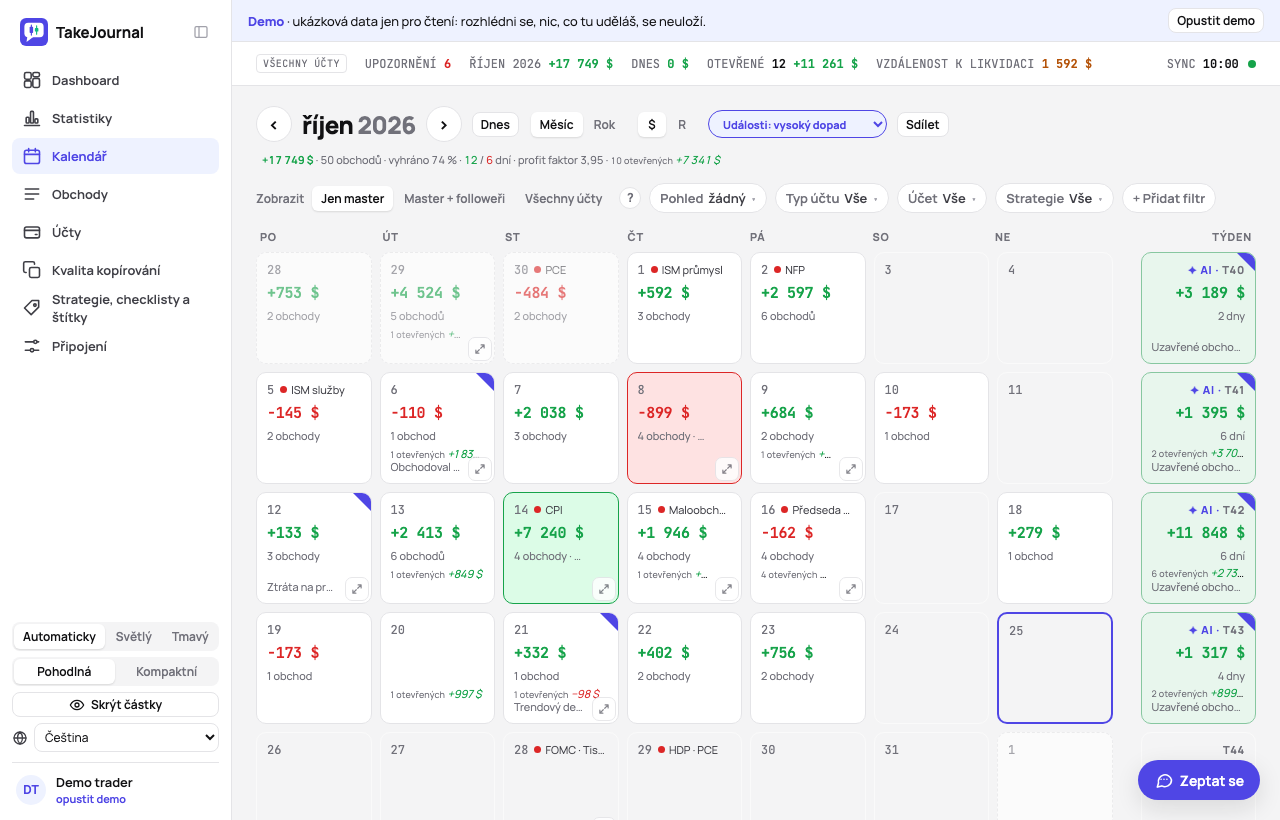This screenshot has width=1280, height=820.
Task: Expand day 8 using its expand icon
Action: tap(727, 468)
